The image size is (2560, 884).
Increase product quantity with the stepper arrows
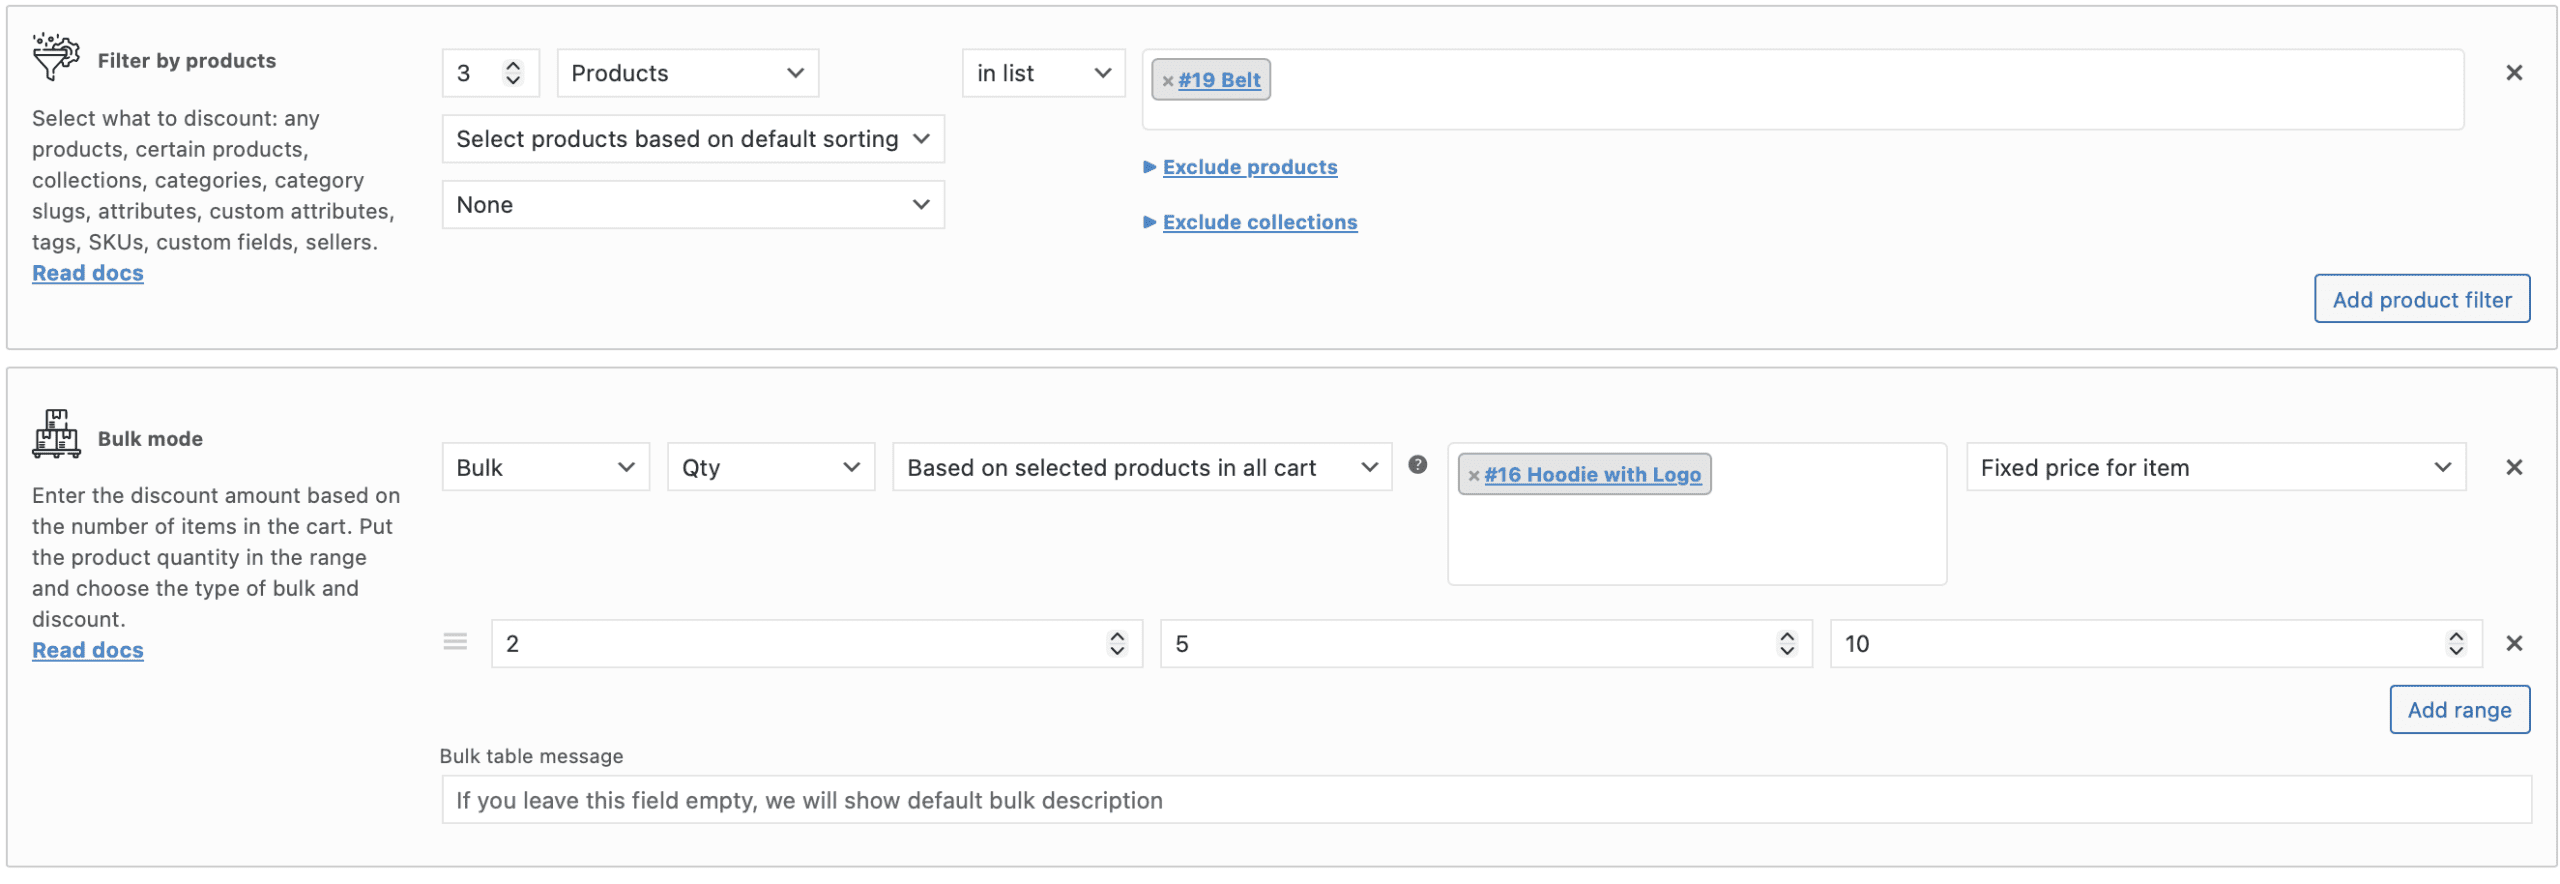[x=512, y=66]
